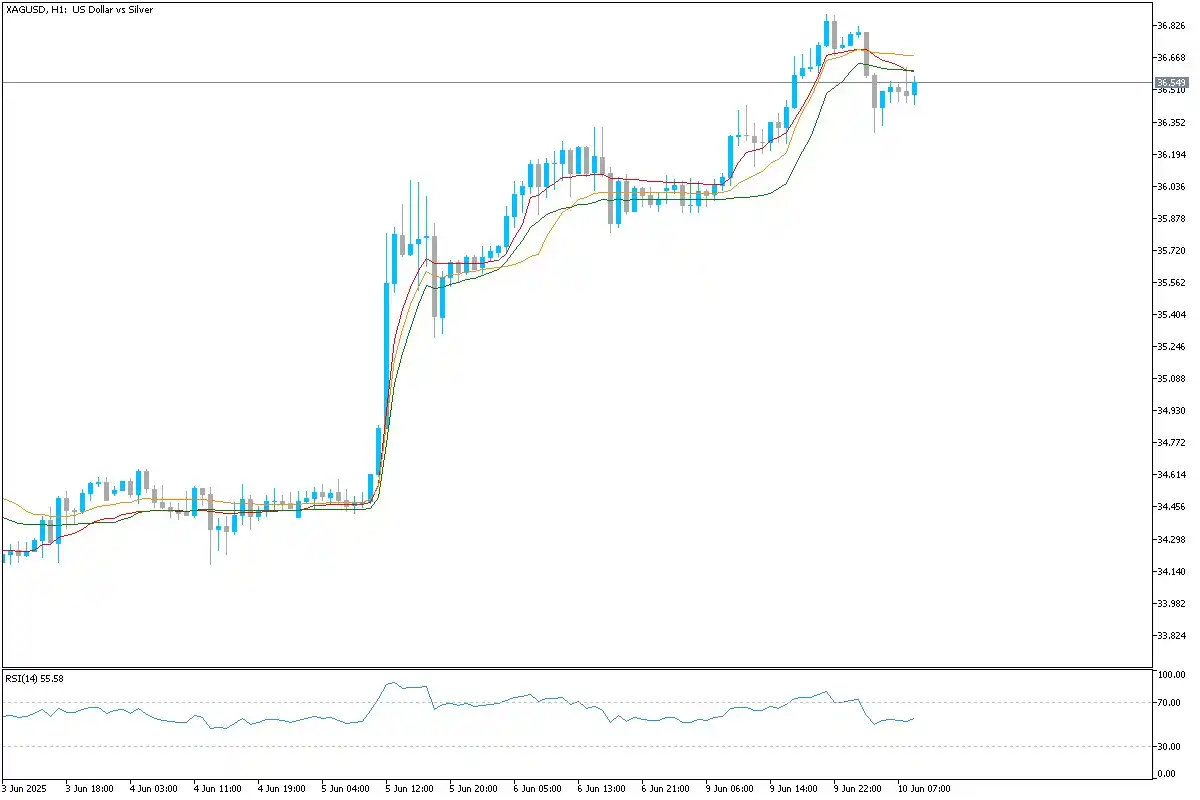Click the RSI 100.00 scale label

coord(1171,675)
